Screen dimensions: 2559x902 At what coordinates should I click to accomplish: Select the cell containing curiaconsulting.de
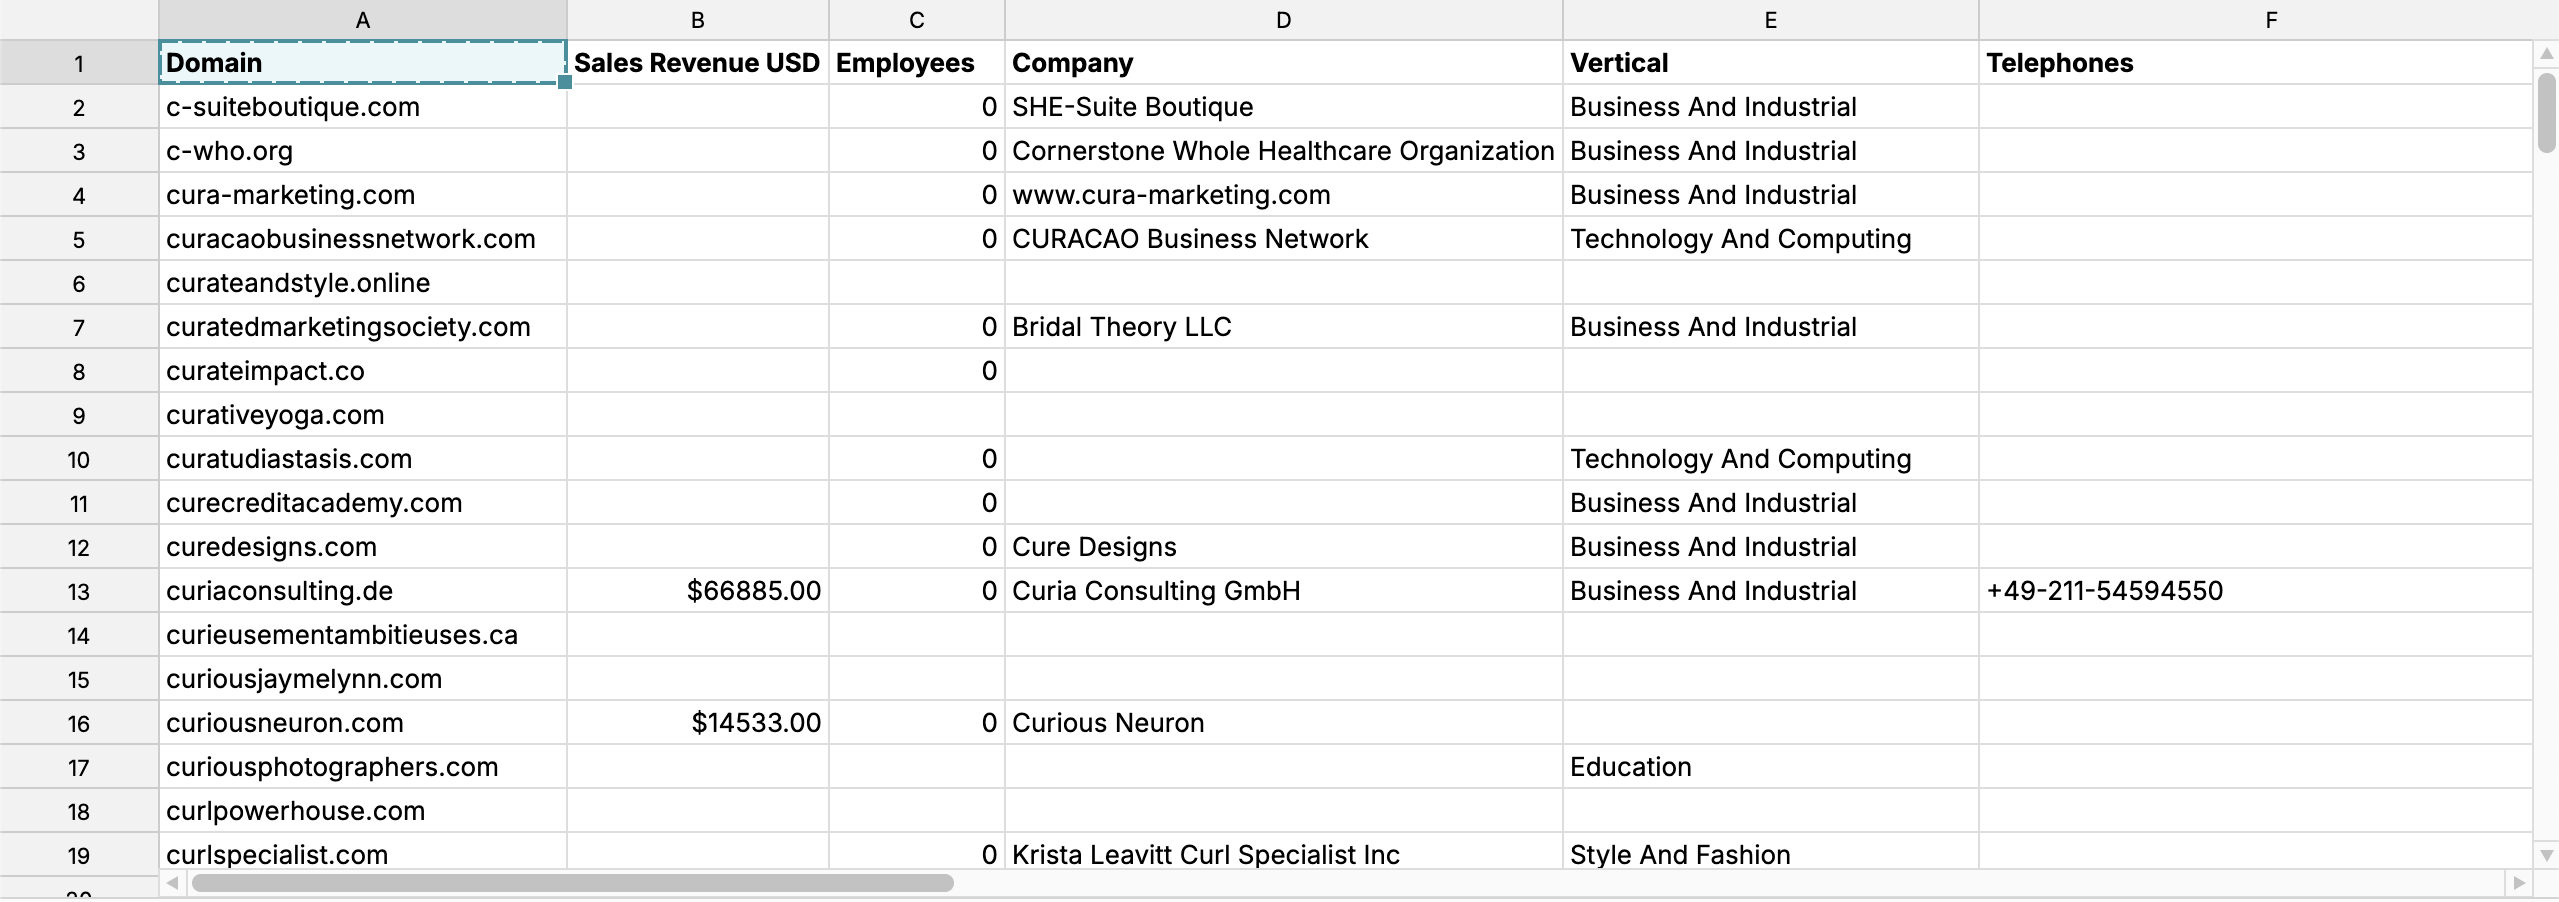(x=363, y=591)
